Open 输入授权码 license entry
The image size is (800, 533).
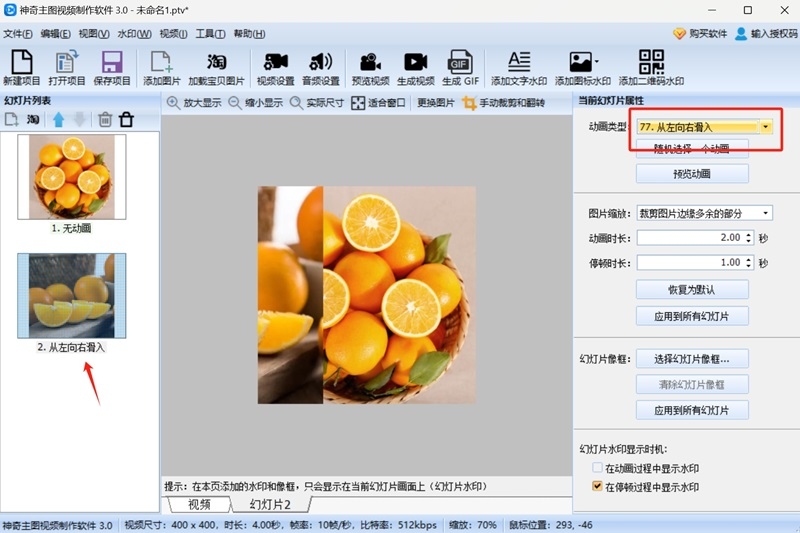pyautogui.click(x=766, y=34)
